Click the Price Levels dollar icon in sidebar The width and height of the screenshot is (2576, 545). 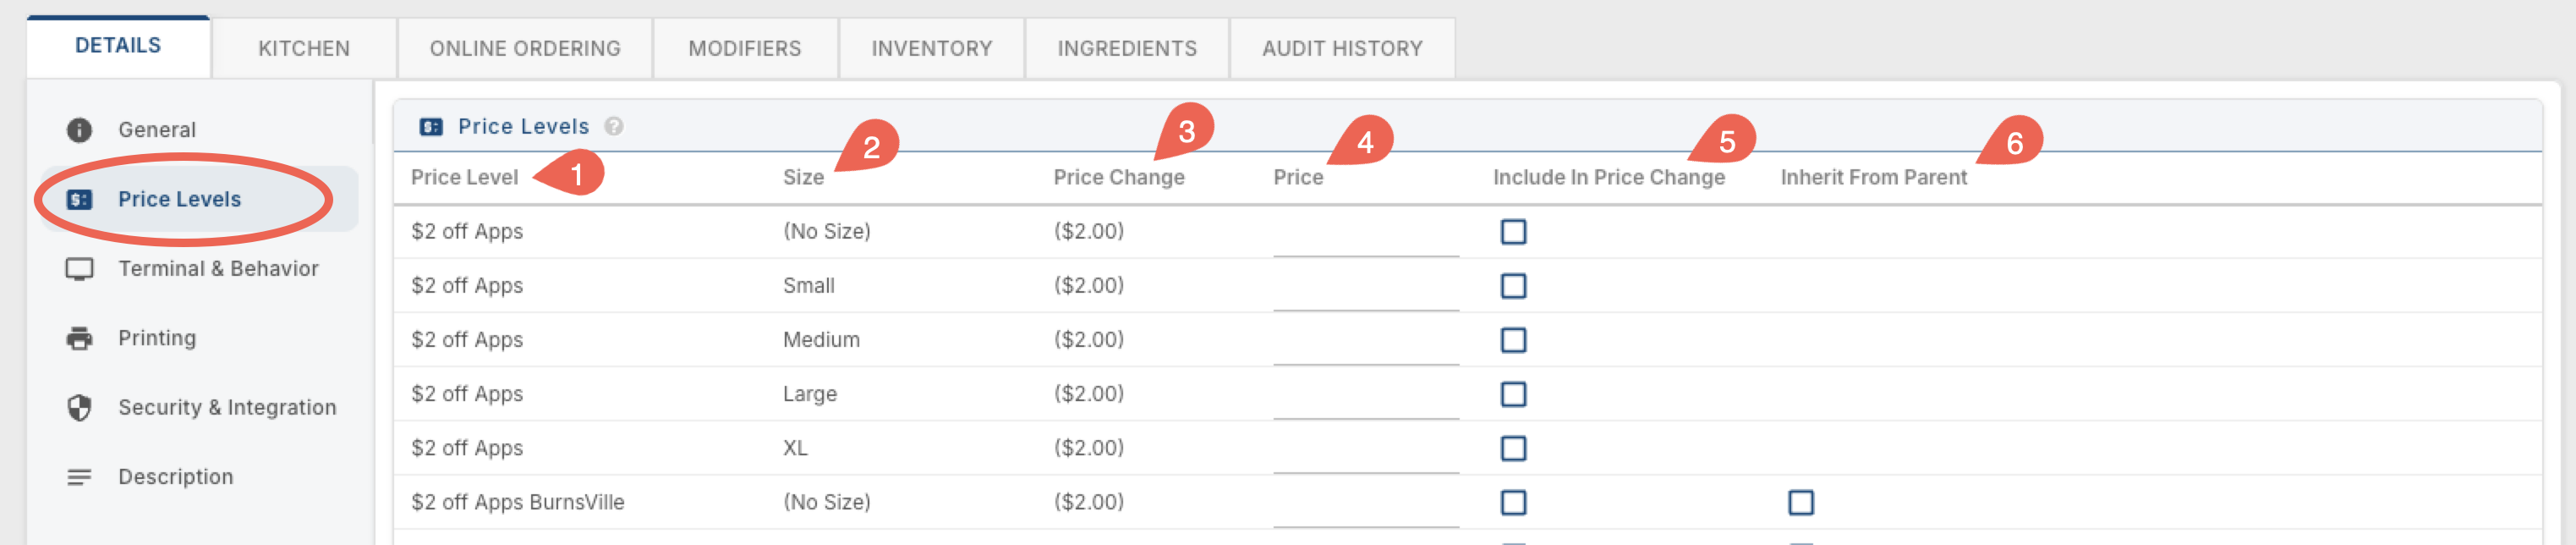tap(79, 199)
